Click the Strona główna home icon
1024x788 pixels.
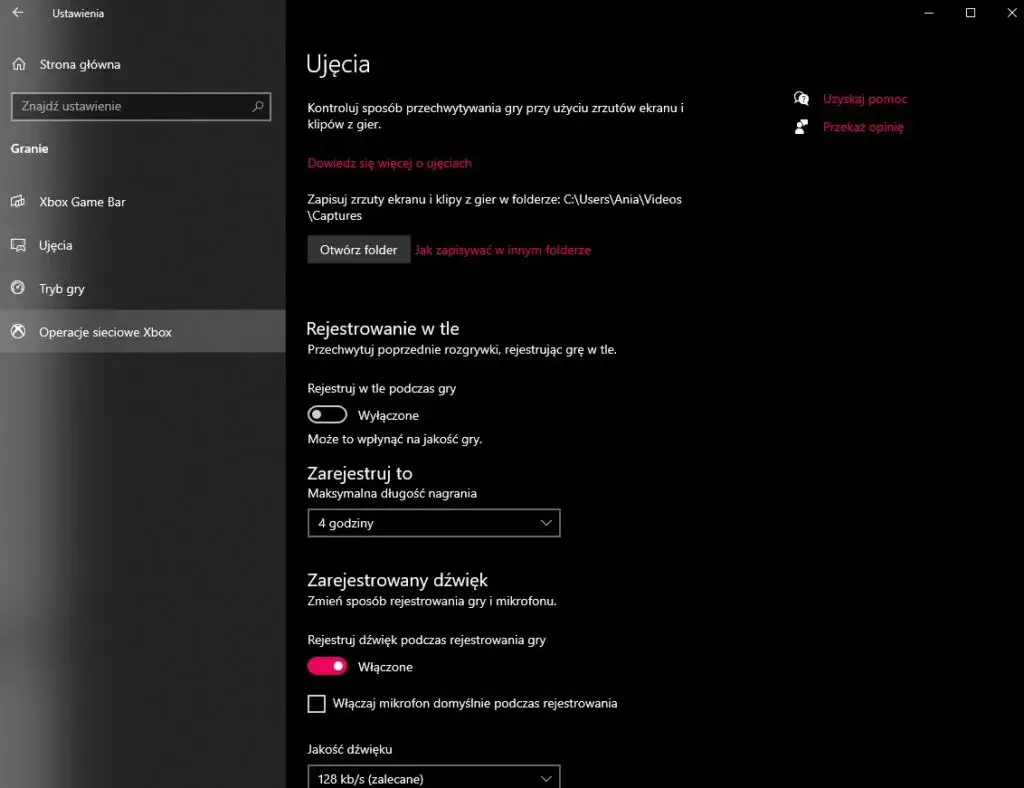pyautogui.click(x=20, y=63)
